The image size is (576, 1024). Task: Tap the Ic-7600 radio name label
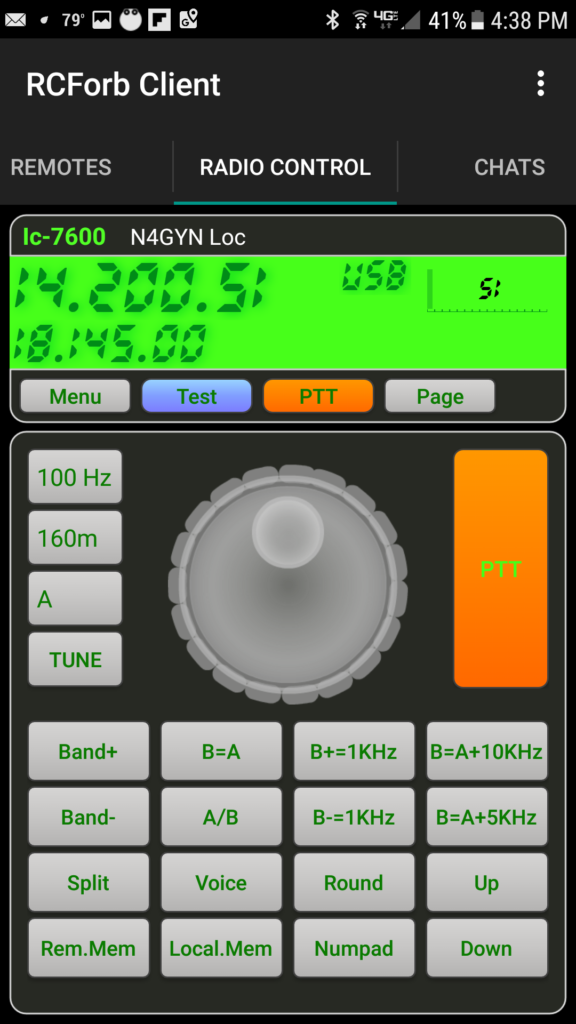pyautogui.click(x=64, y=236)
